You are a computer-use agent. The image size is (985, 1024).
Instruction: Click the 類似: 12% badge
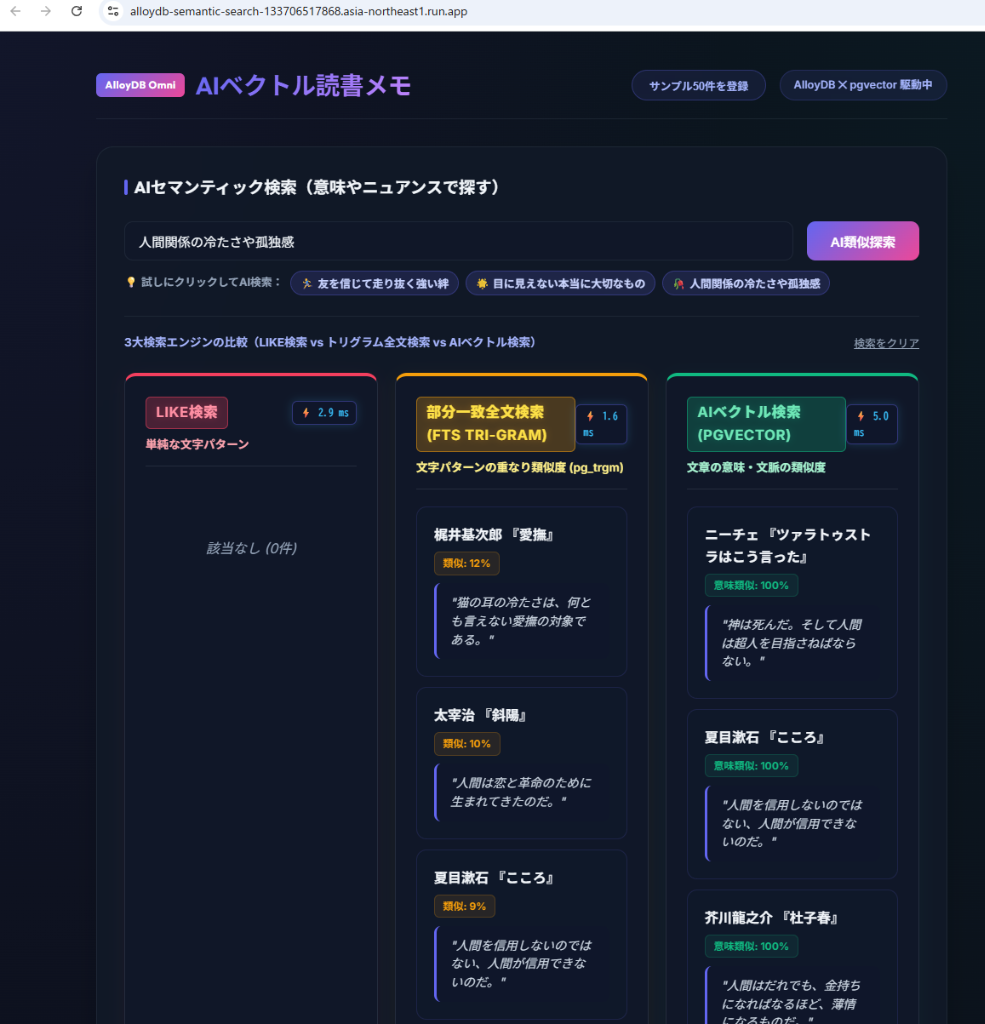(x=466, y=564)
